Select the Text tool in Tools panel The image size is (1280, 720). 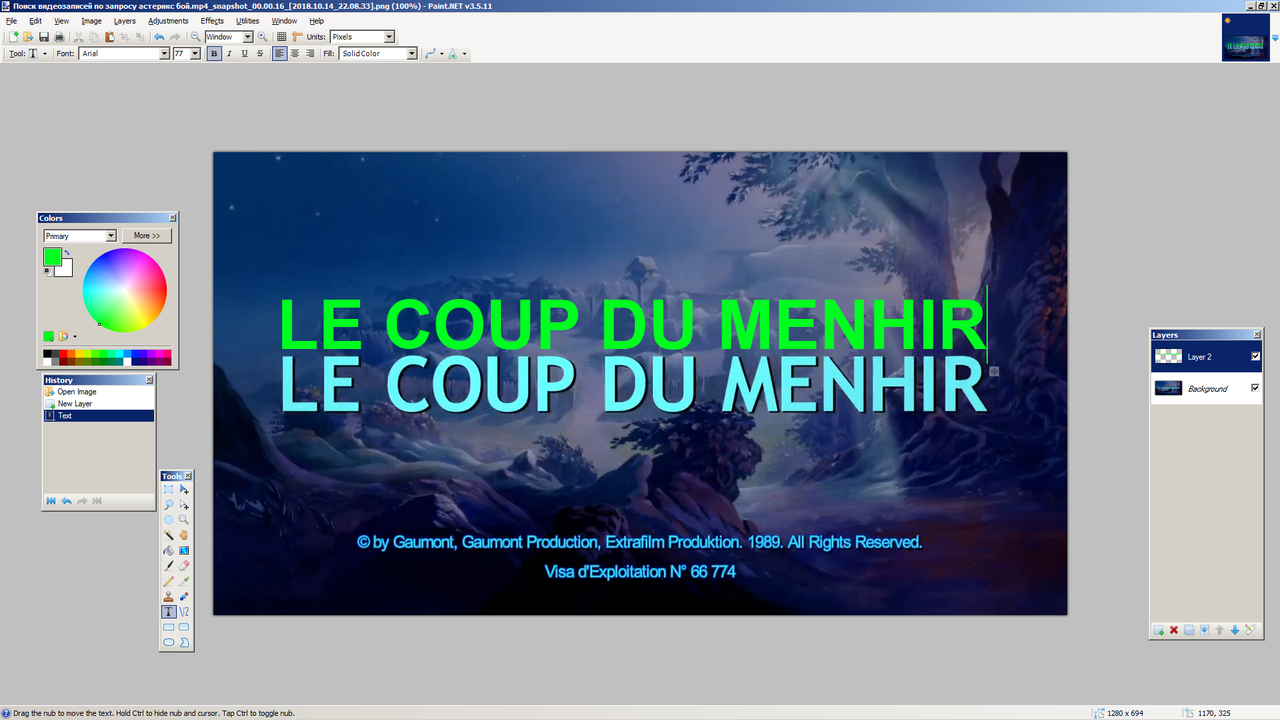coord(168,612)
